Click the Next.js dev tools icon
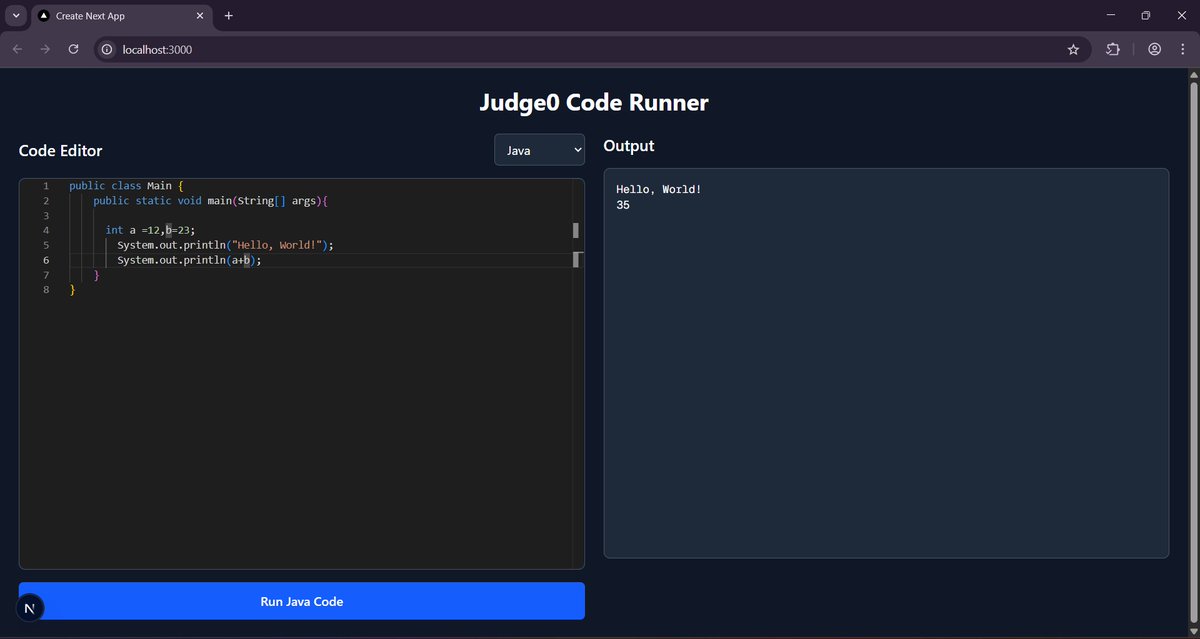 30,608
